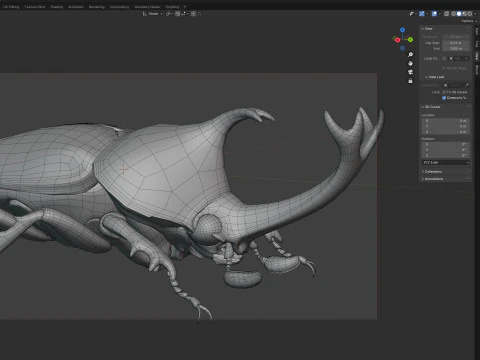Switch to Geometry Nodes workspace
The height and width of the screenshot is (360, 480).
pyautogui.click(x=147, y=7)
